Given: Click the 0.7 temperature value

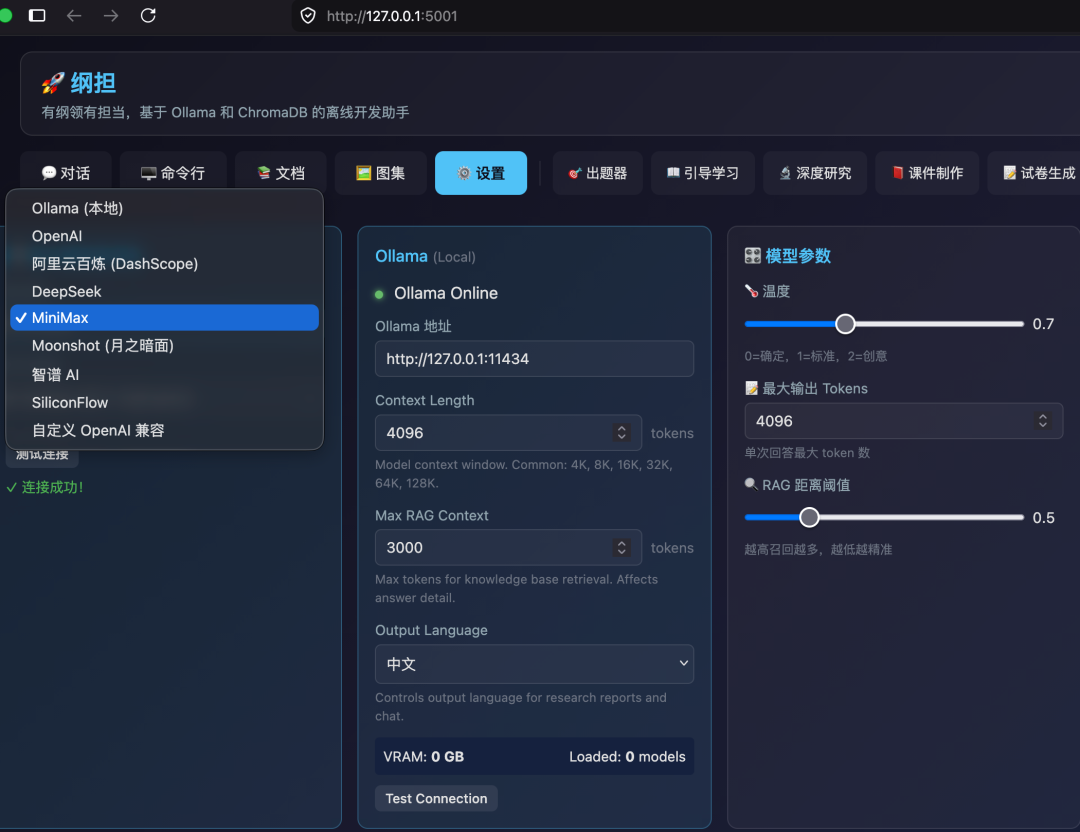Looking at the screenshot, I should [x=1043, y=324].
